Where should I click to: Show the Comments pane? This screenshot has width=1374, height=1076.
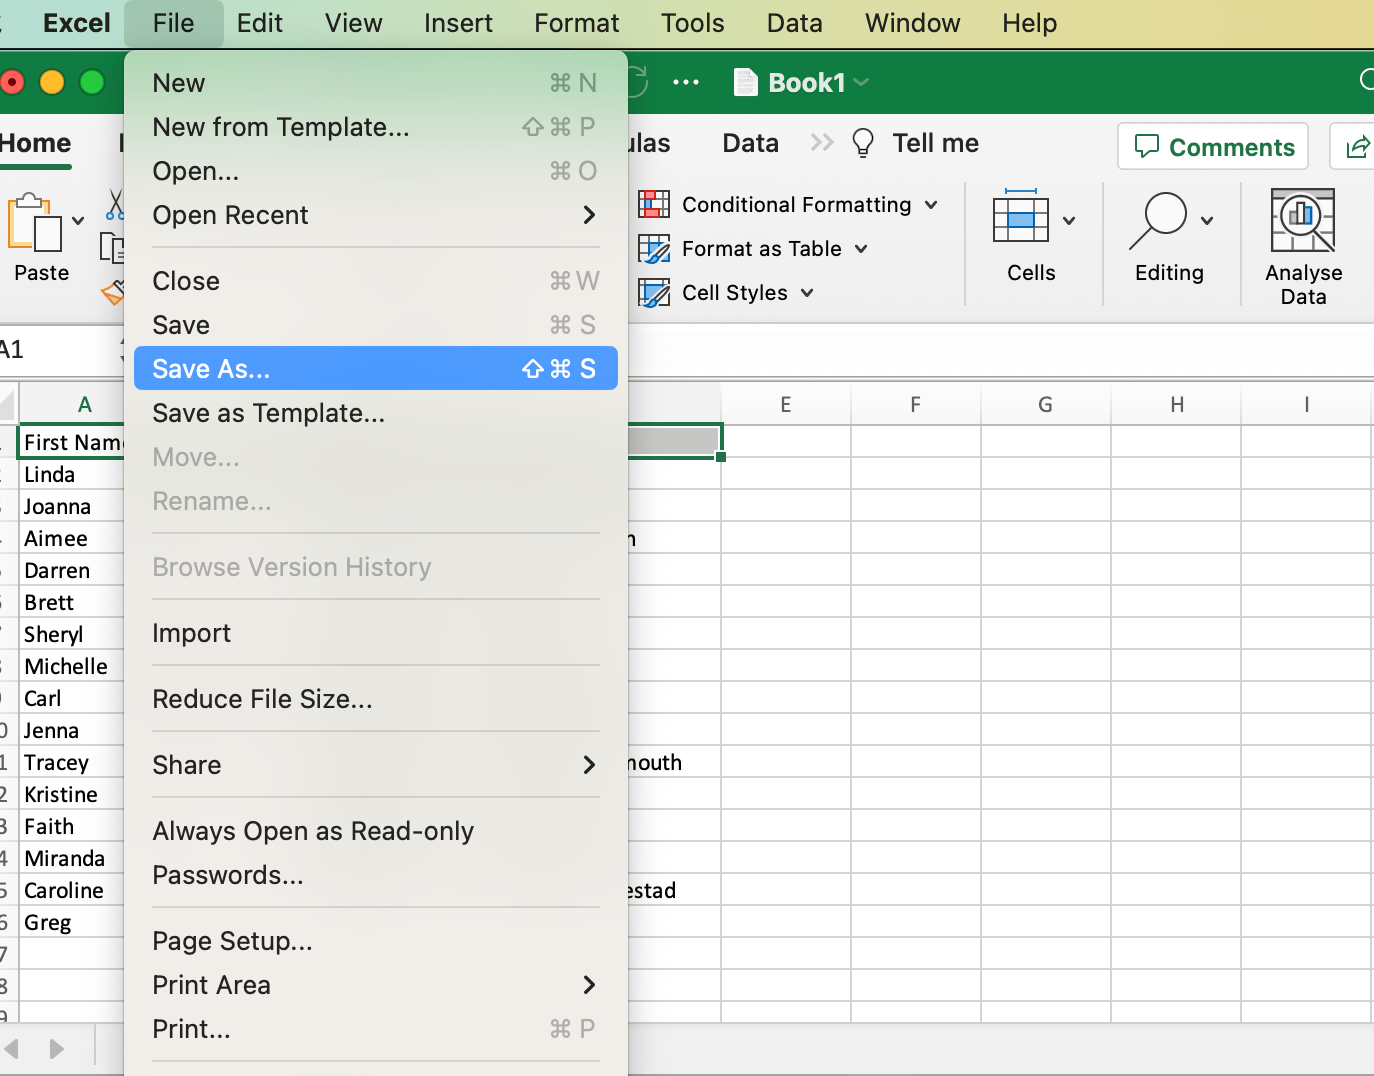coord(1212,146)
